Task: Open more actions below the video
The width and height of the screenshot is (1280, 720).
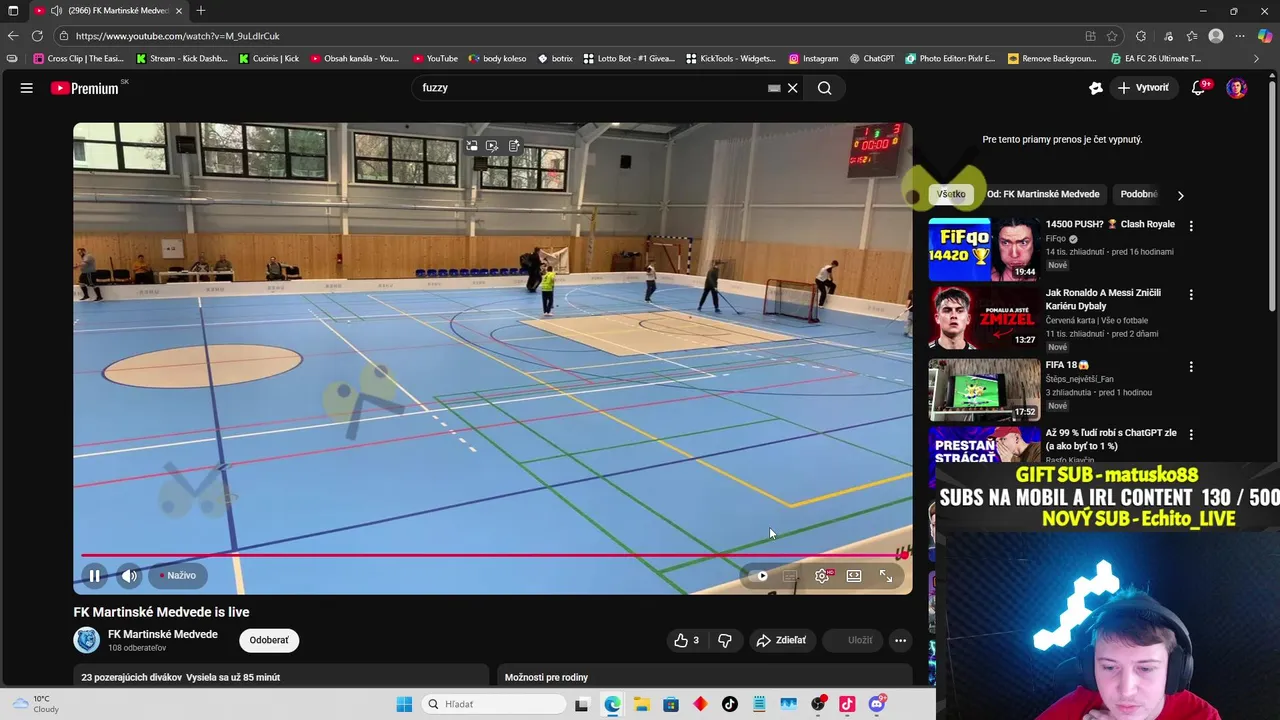Action: point(900,640)
